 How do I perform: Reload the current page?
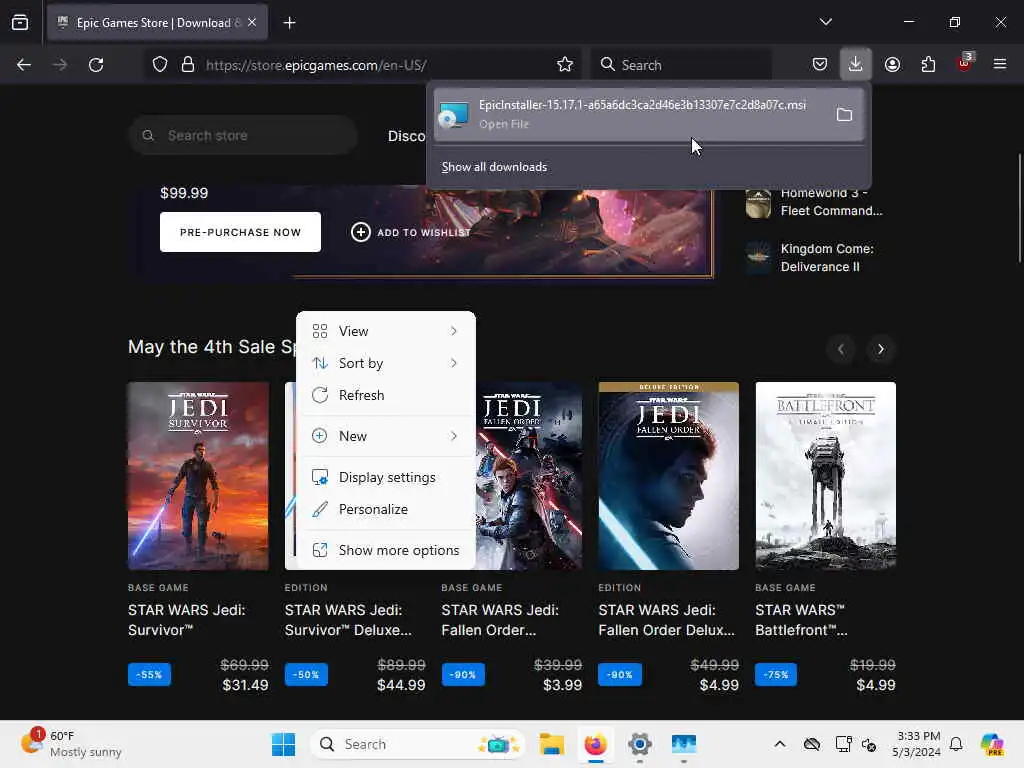click(x=96, y=65)
